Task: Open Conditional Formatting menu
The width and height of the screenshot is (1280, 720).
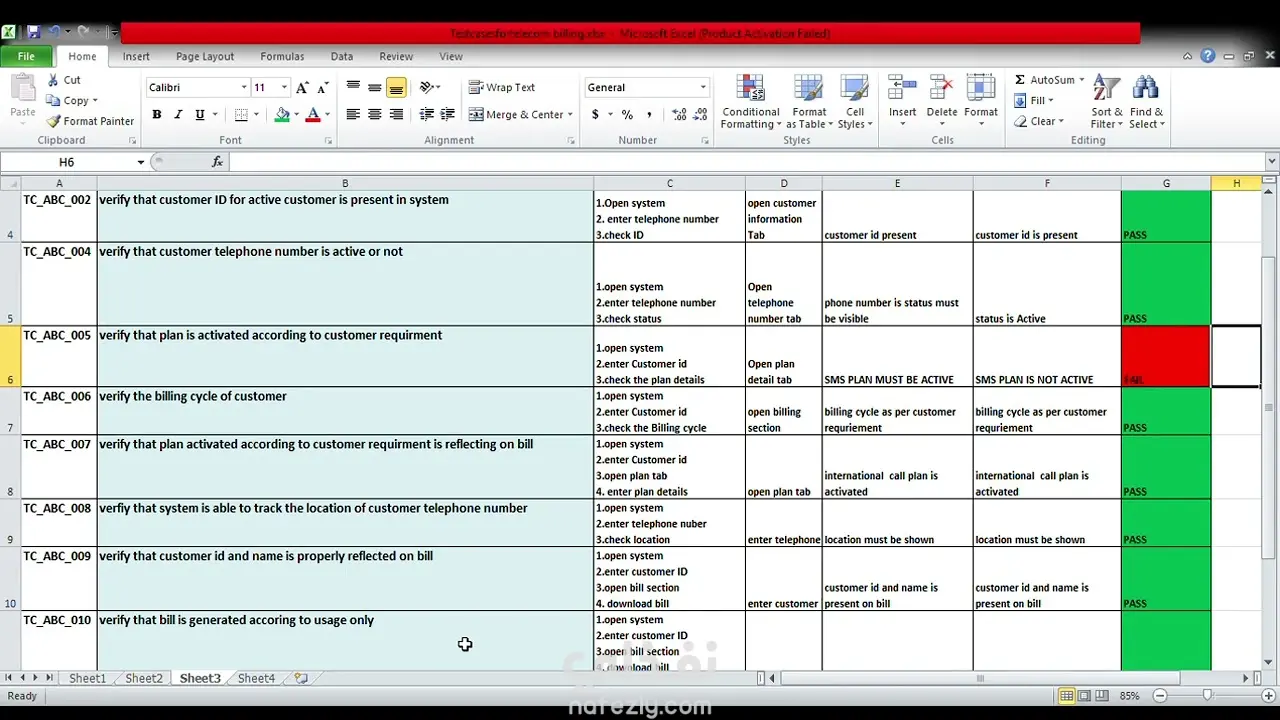Action: coord(750,102)
